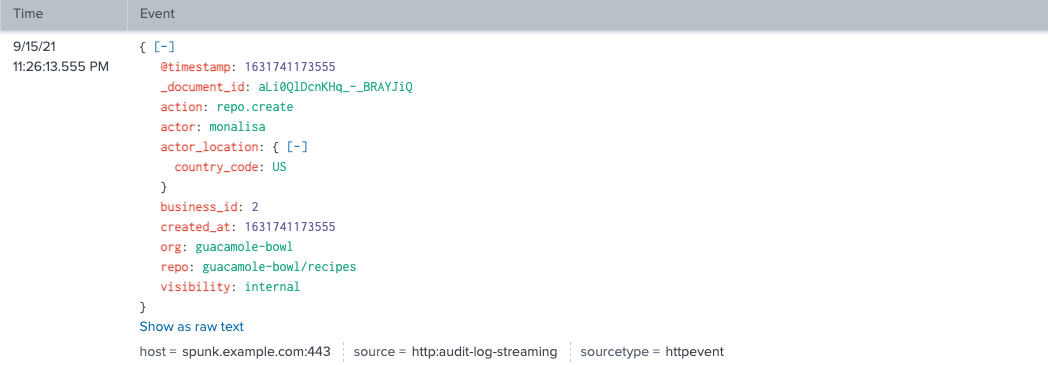1048x365 pixels.
Task: Click event time 11:26:13.555 PM
Action: click(61, 68)
